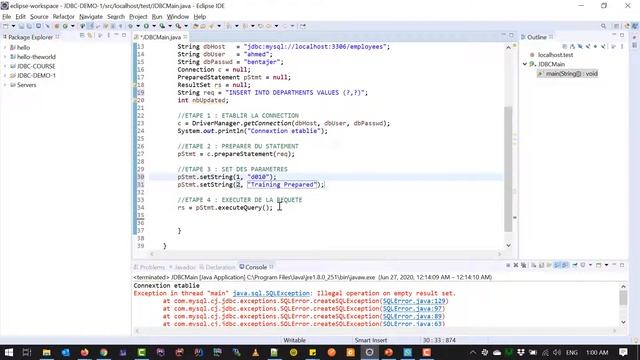Toggle Hide Fields in Outline toolbar
The width and height of the screenshot is (640, 360).
[x=580, y=47]
